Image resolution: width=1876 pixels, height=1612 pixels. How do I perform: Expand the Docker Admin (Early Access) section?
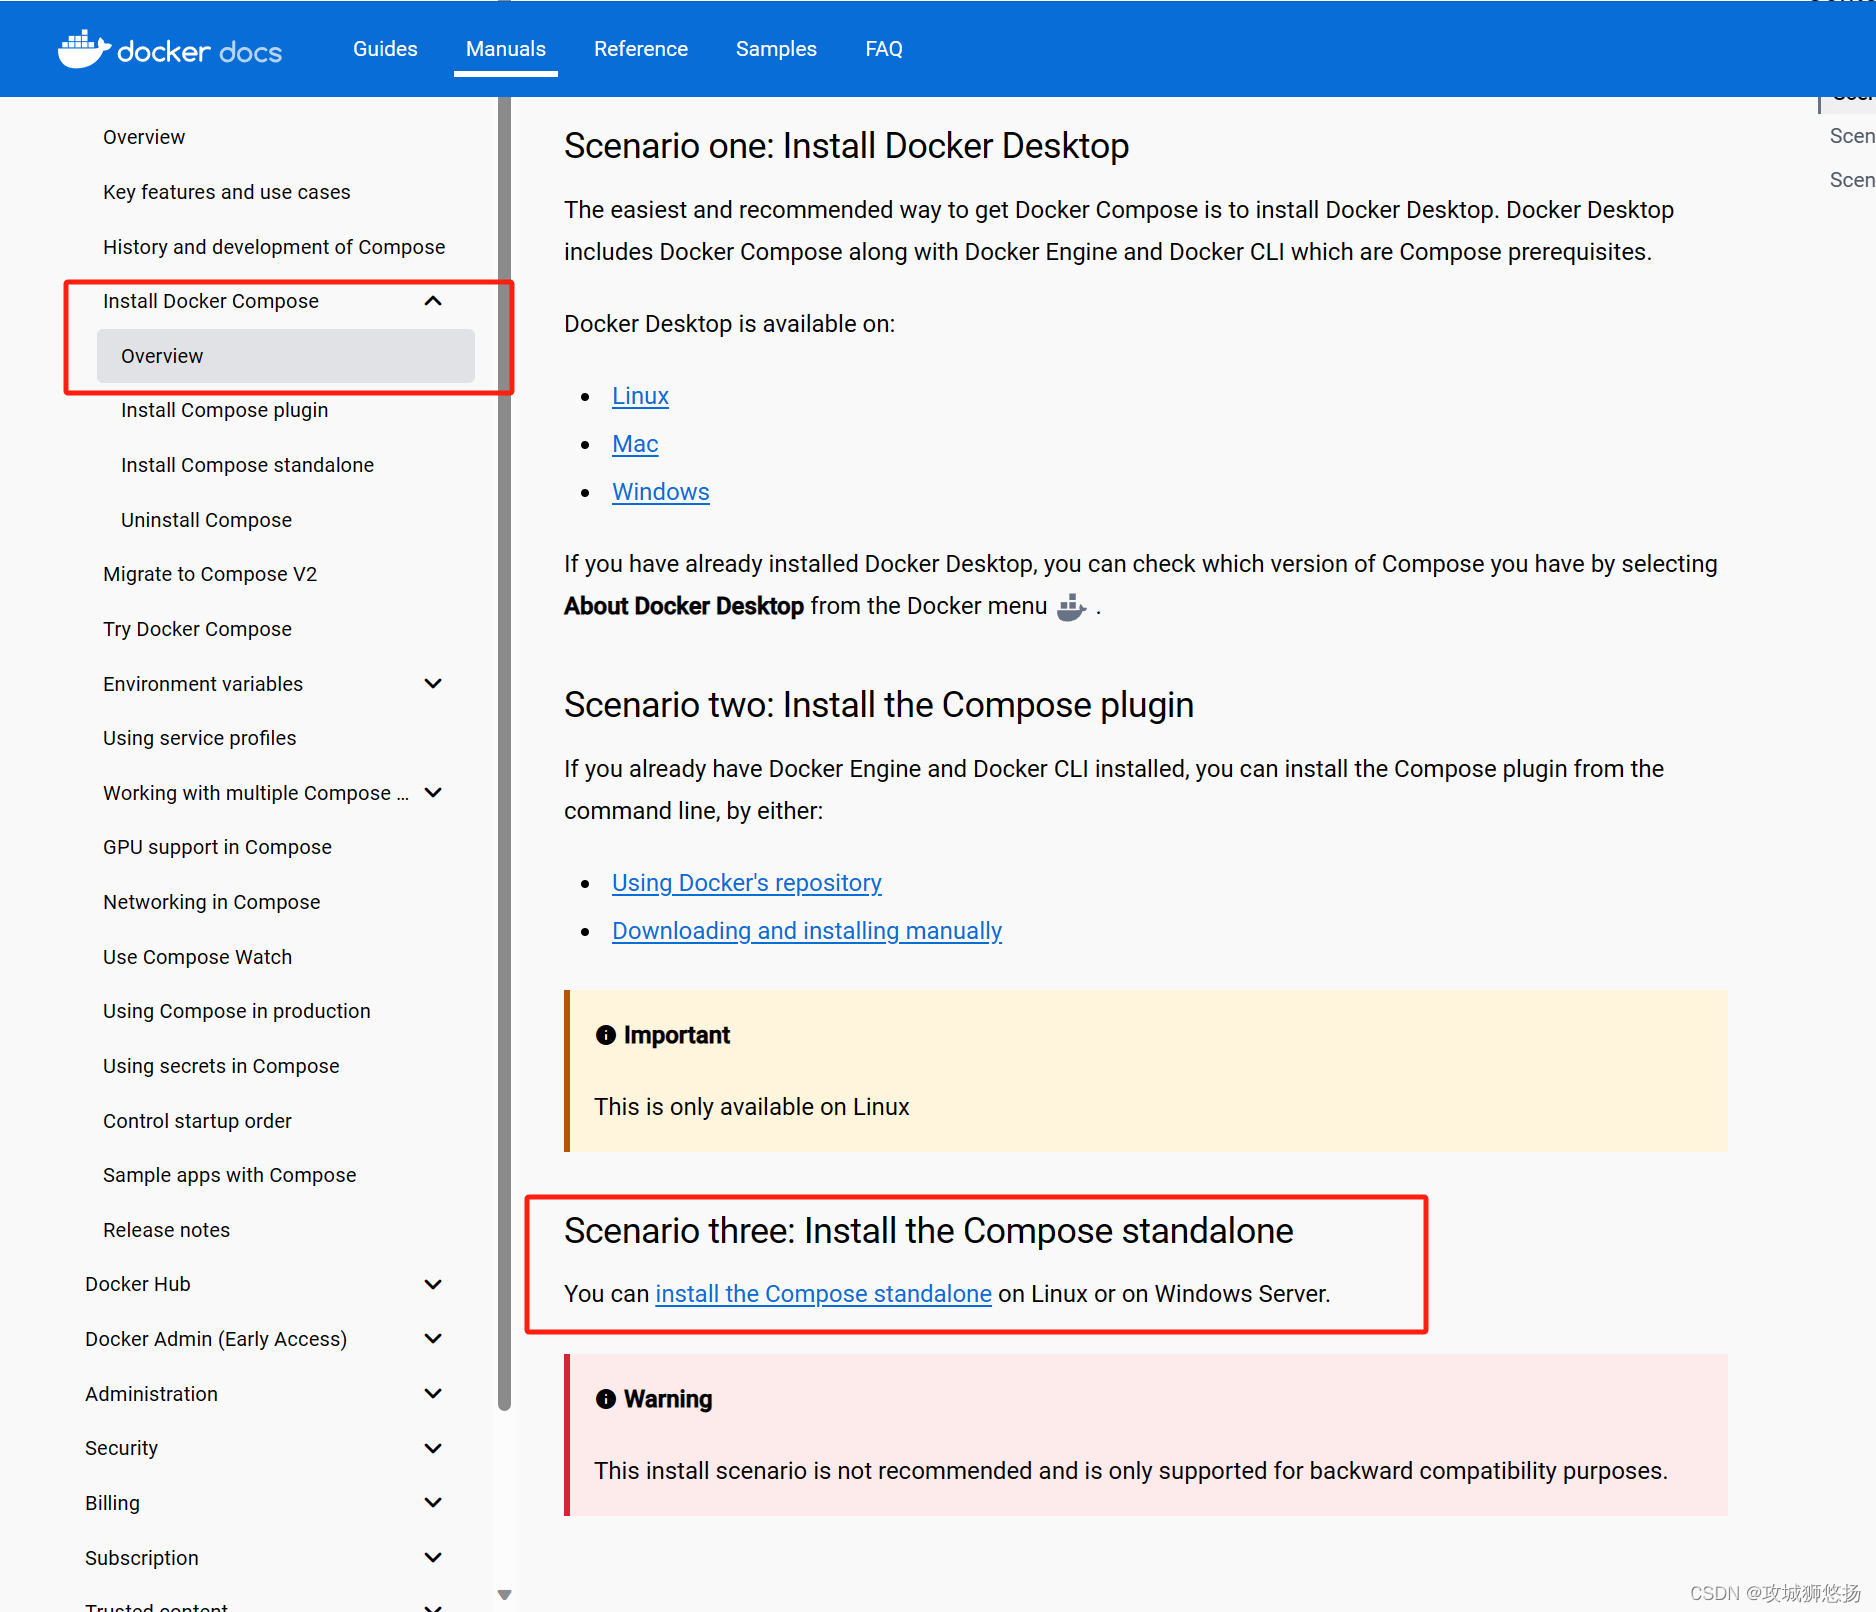click(433, 1338)
